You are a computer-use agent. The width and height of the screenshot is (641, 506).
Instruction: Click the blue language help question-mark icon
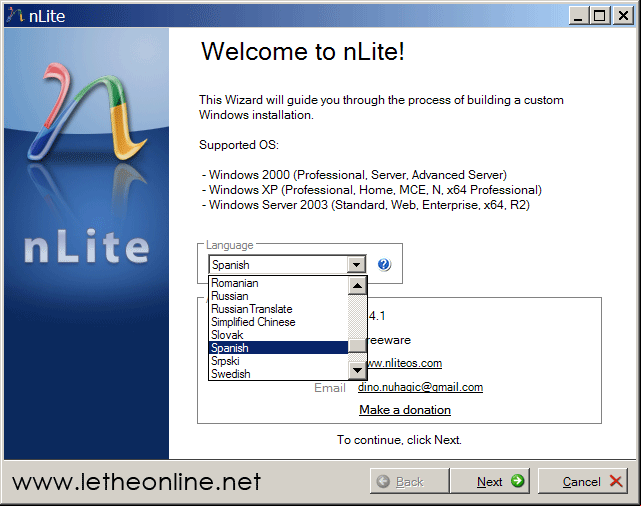pyautogui.click(x=384, y=265)
